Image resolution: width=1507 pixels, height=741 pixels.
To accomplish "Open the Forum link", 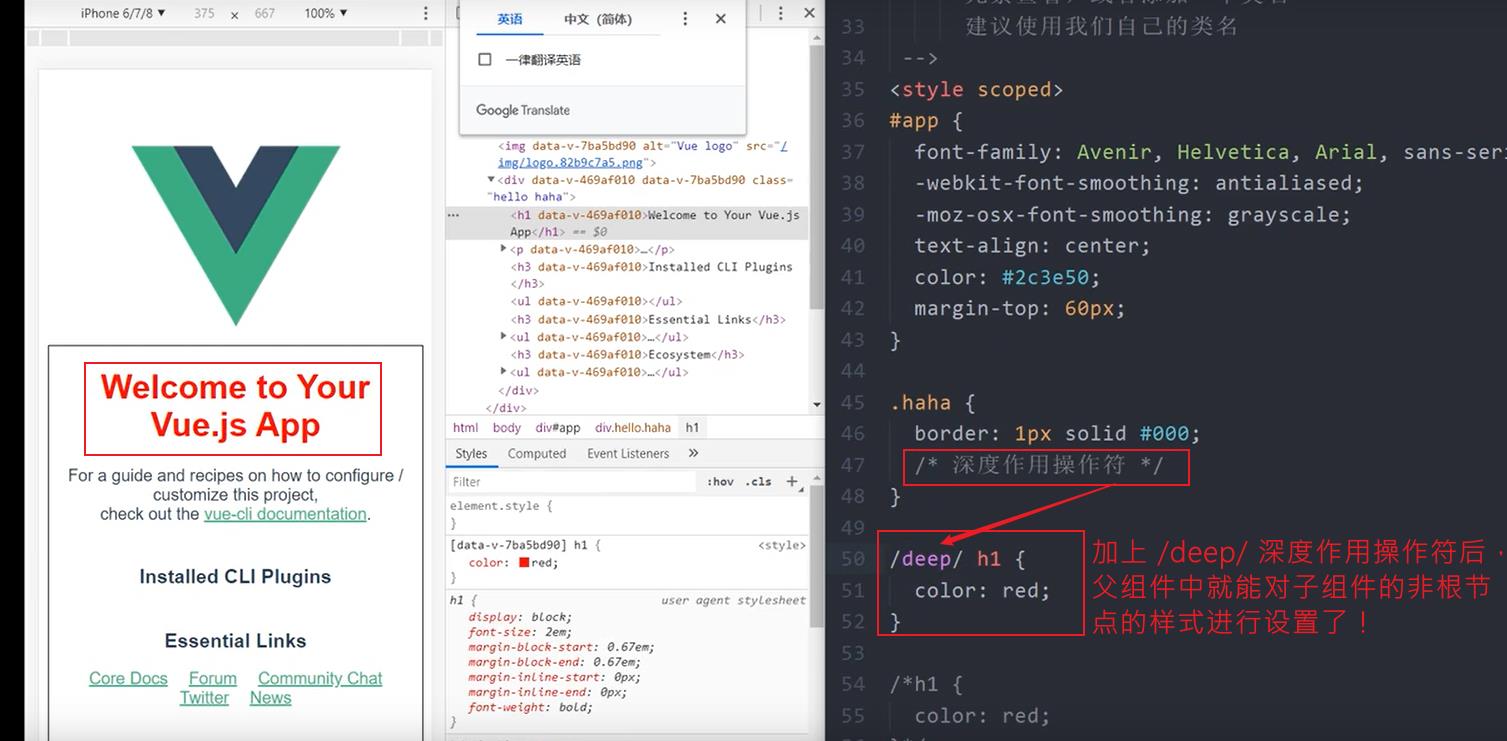I will point(213,678).
